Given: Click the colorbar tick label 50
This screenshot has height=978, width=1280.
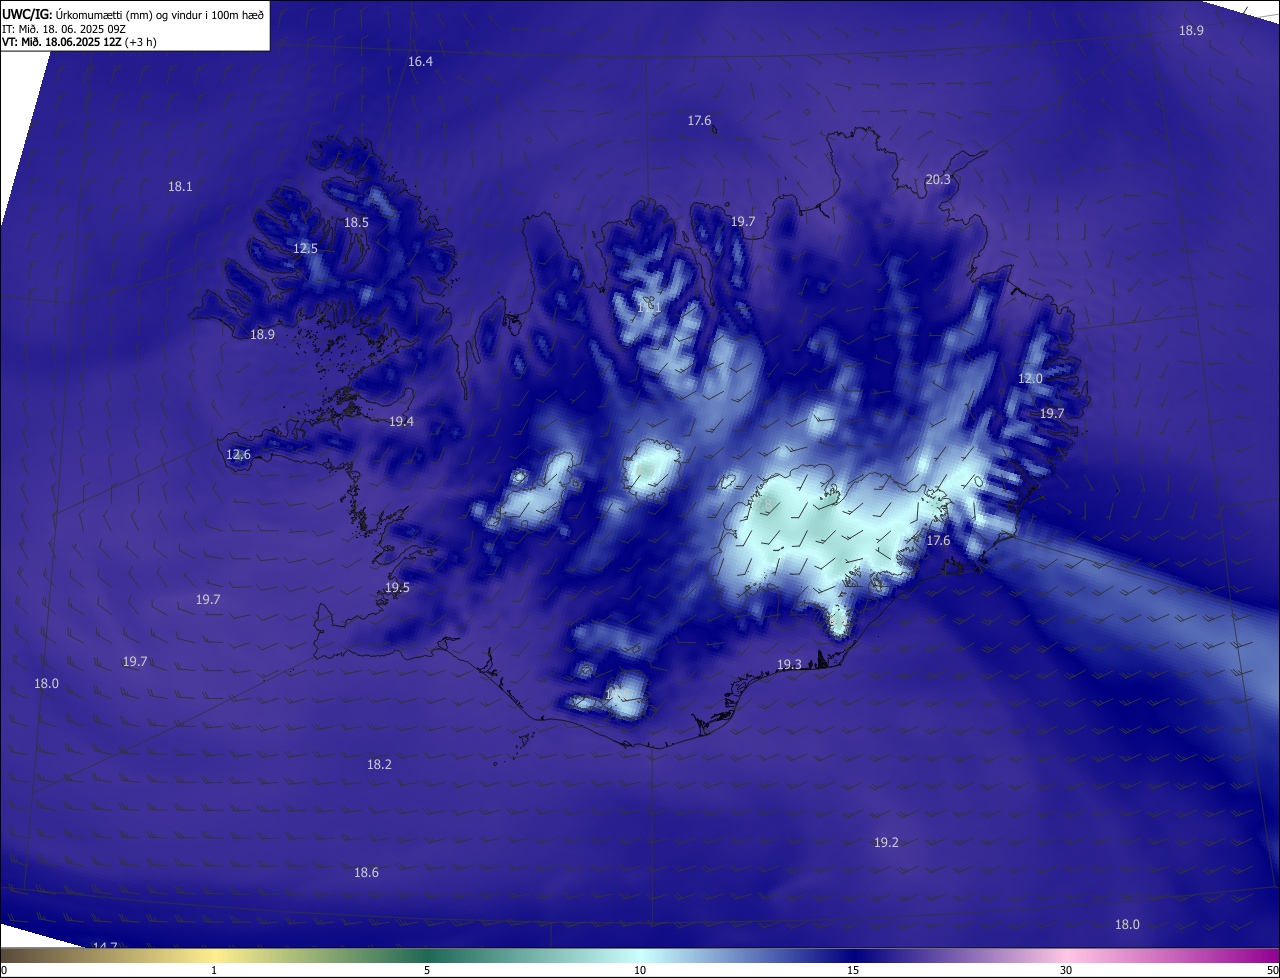Looking at the screenshot, I should 1272,970.
